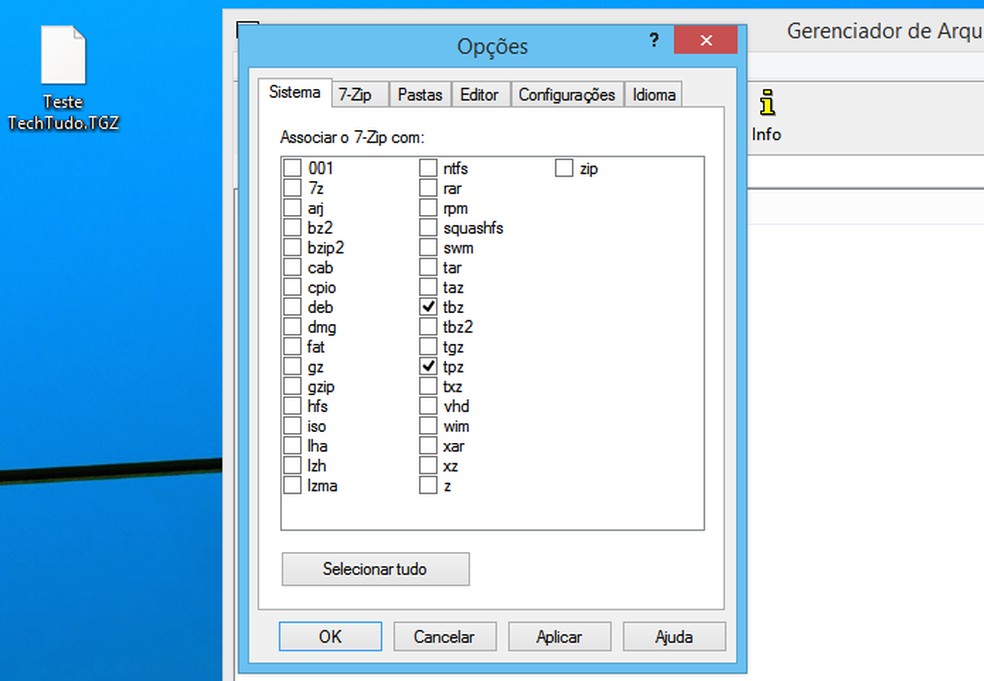The image size is (984, 681).
Task: Enable the swm checkbox
Action: pos(428,247)
